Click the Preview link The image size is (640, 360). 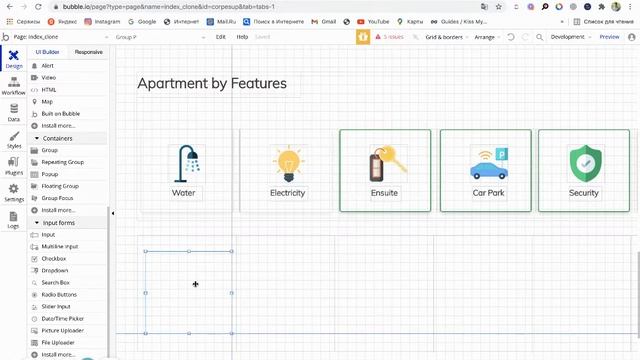[x=609, y=37]
